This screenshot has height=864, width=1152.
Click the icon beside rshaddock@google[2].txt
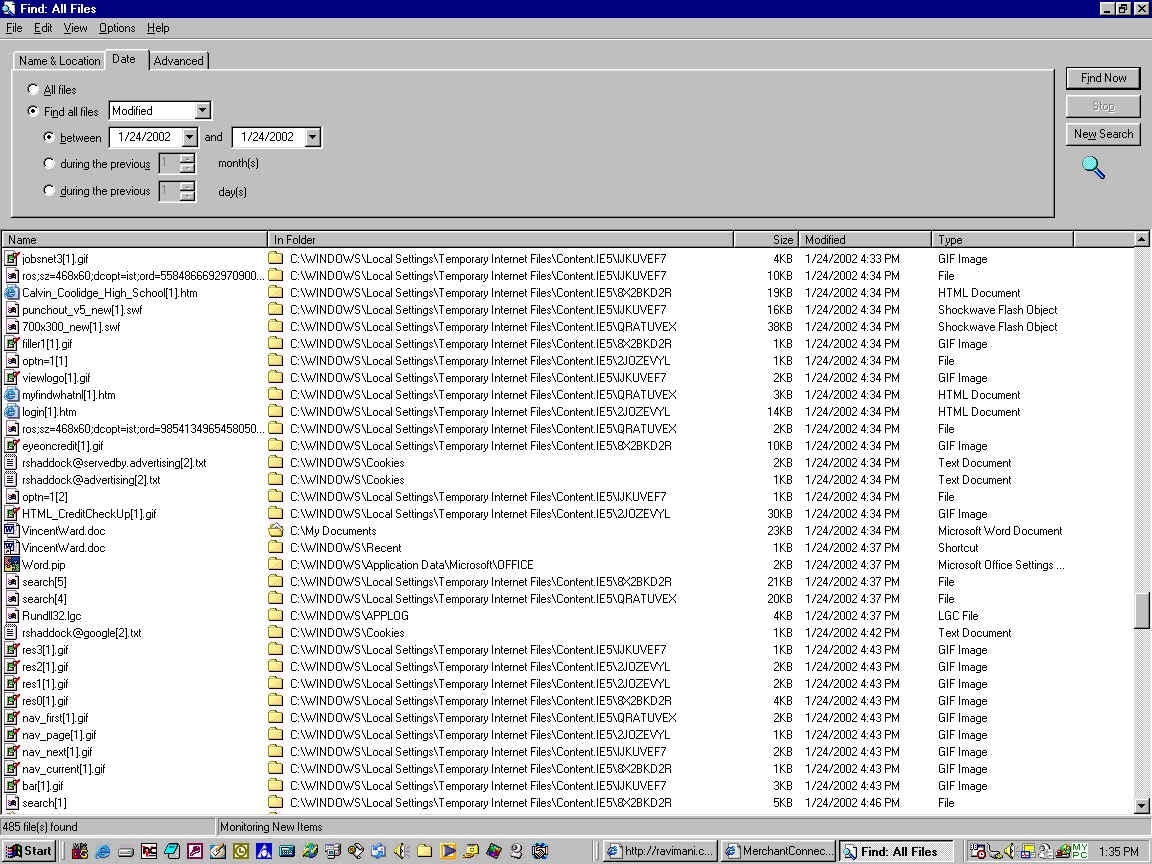tap(12, 633)
